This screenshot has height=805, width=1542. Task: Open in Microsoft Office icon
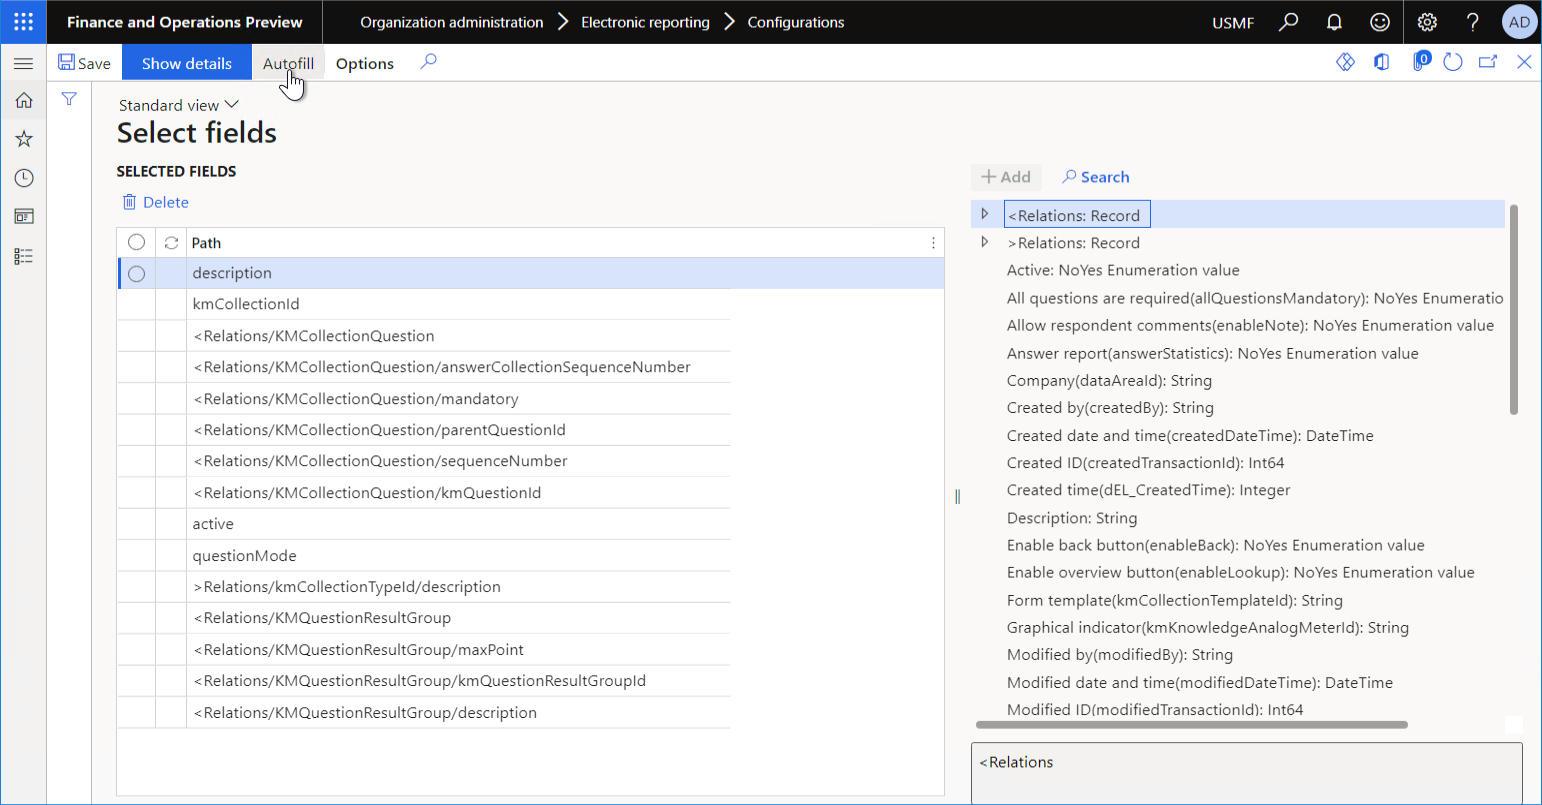tap(1381, 62)
